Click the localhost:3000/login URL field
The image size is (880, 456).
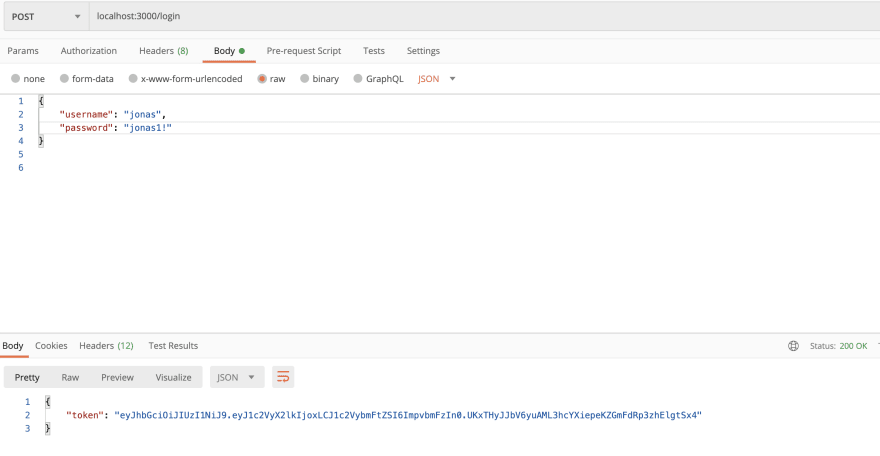click(x=484, y=17)
